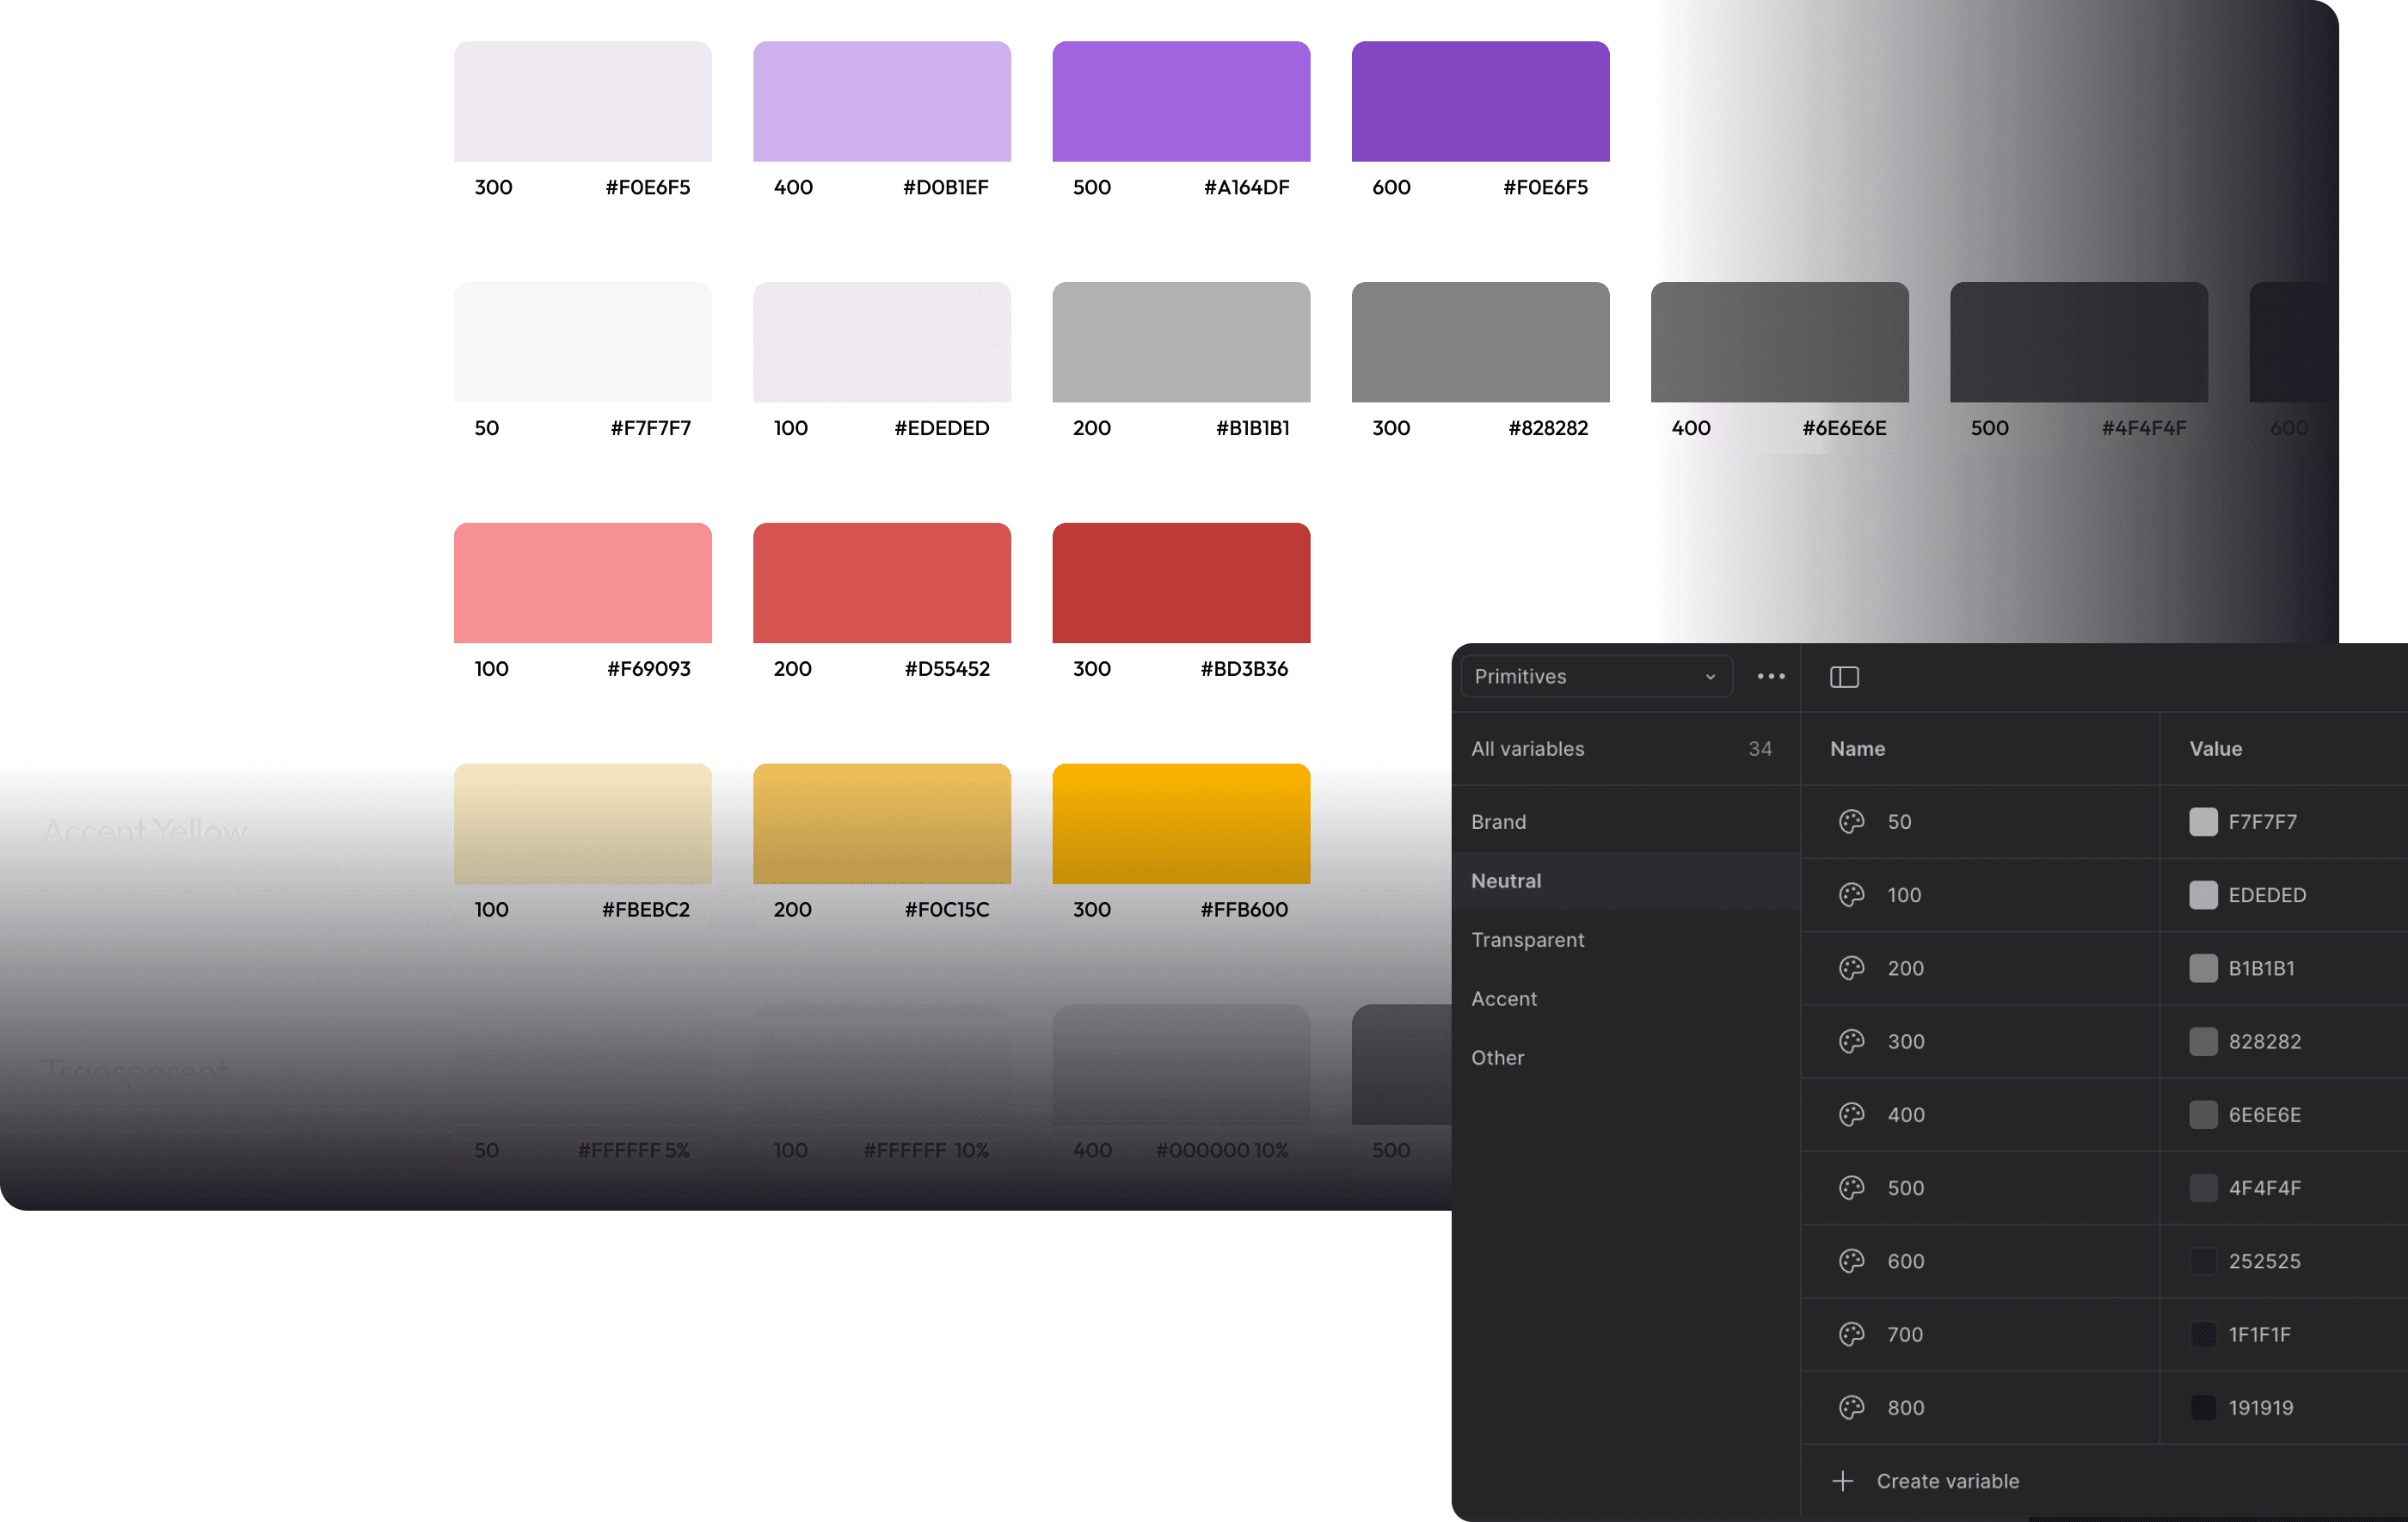
Task: Open the Transparent variable group
Action: pyautogui.click(x=1527, y=940)
